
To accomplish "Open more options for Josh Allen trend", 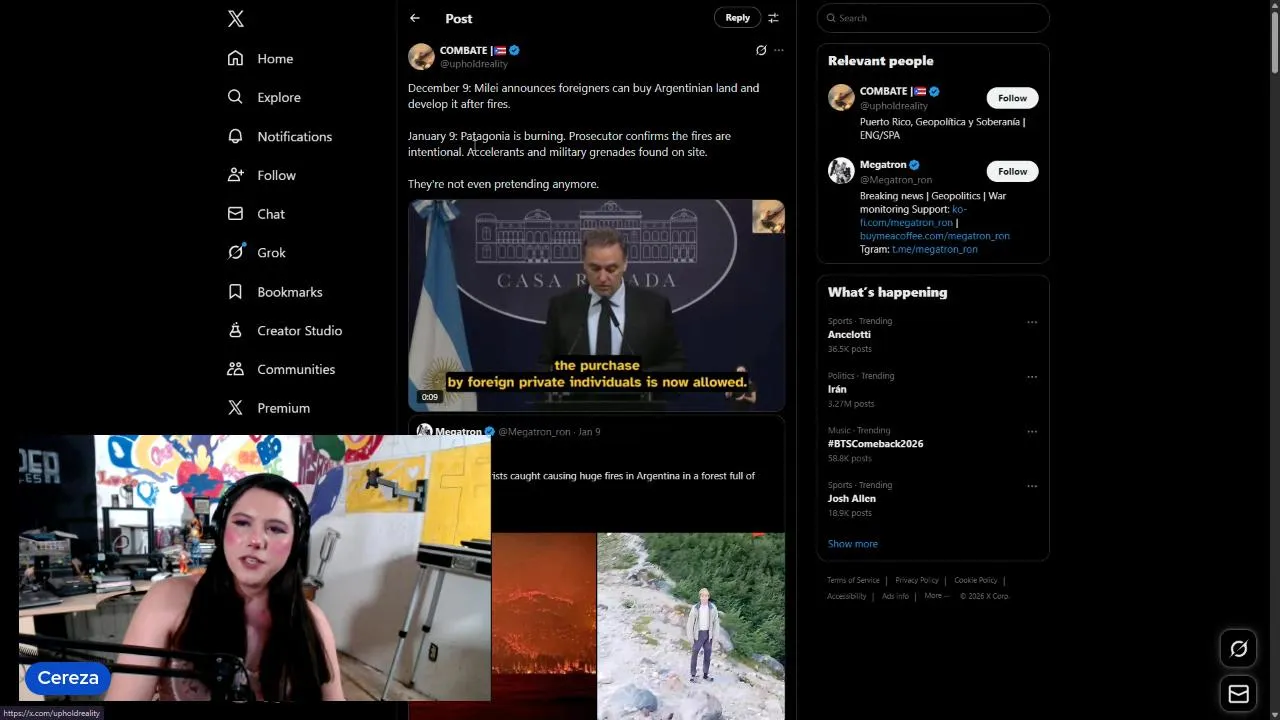I will (1032, 486).
